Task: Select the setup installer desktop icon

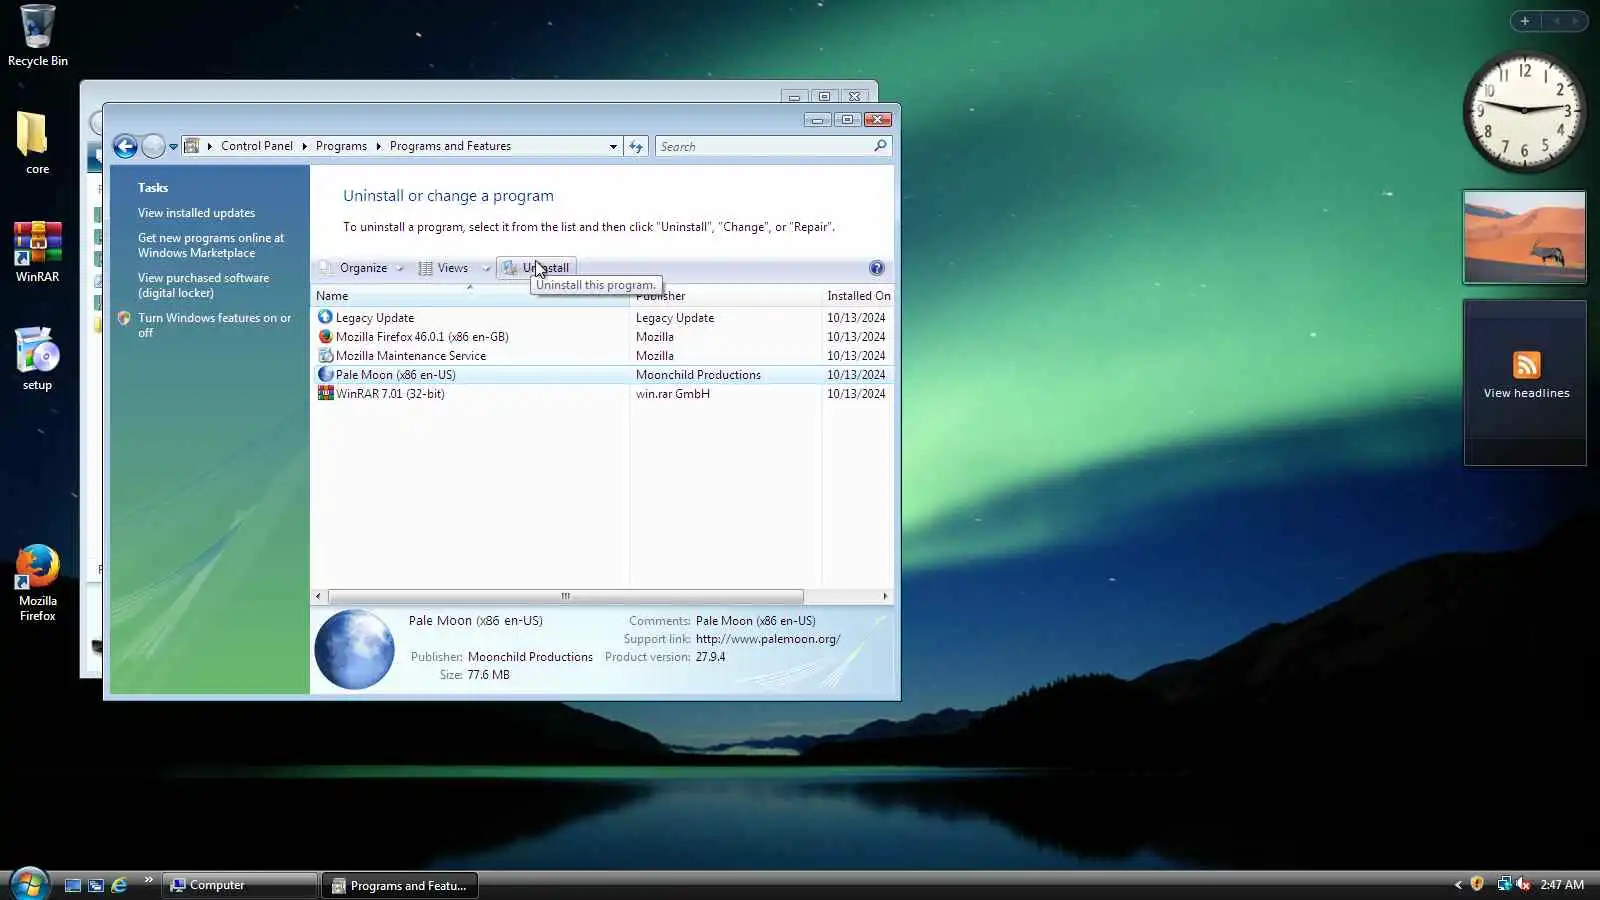Action: click(37, 358)
